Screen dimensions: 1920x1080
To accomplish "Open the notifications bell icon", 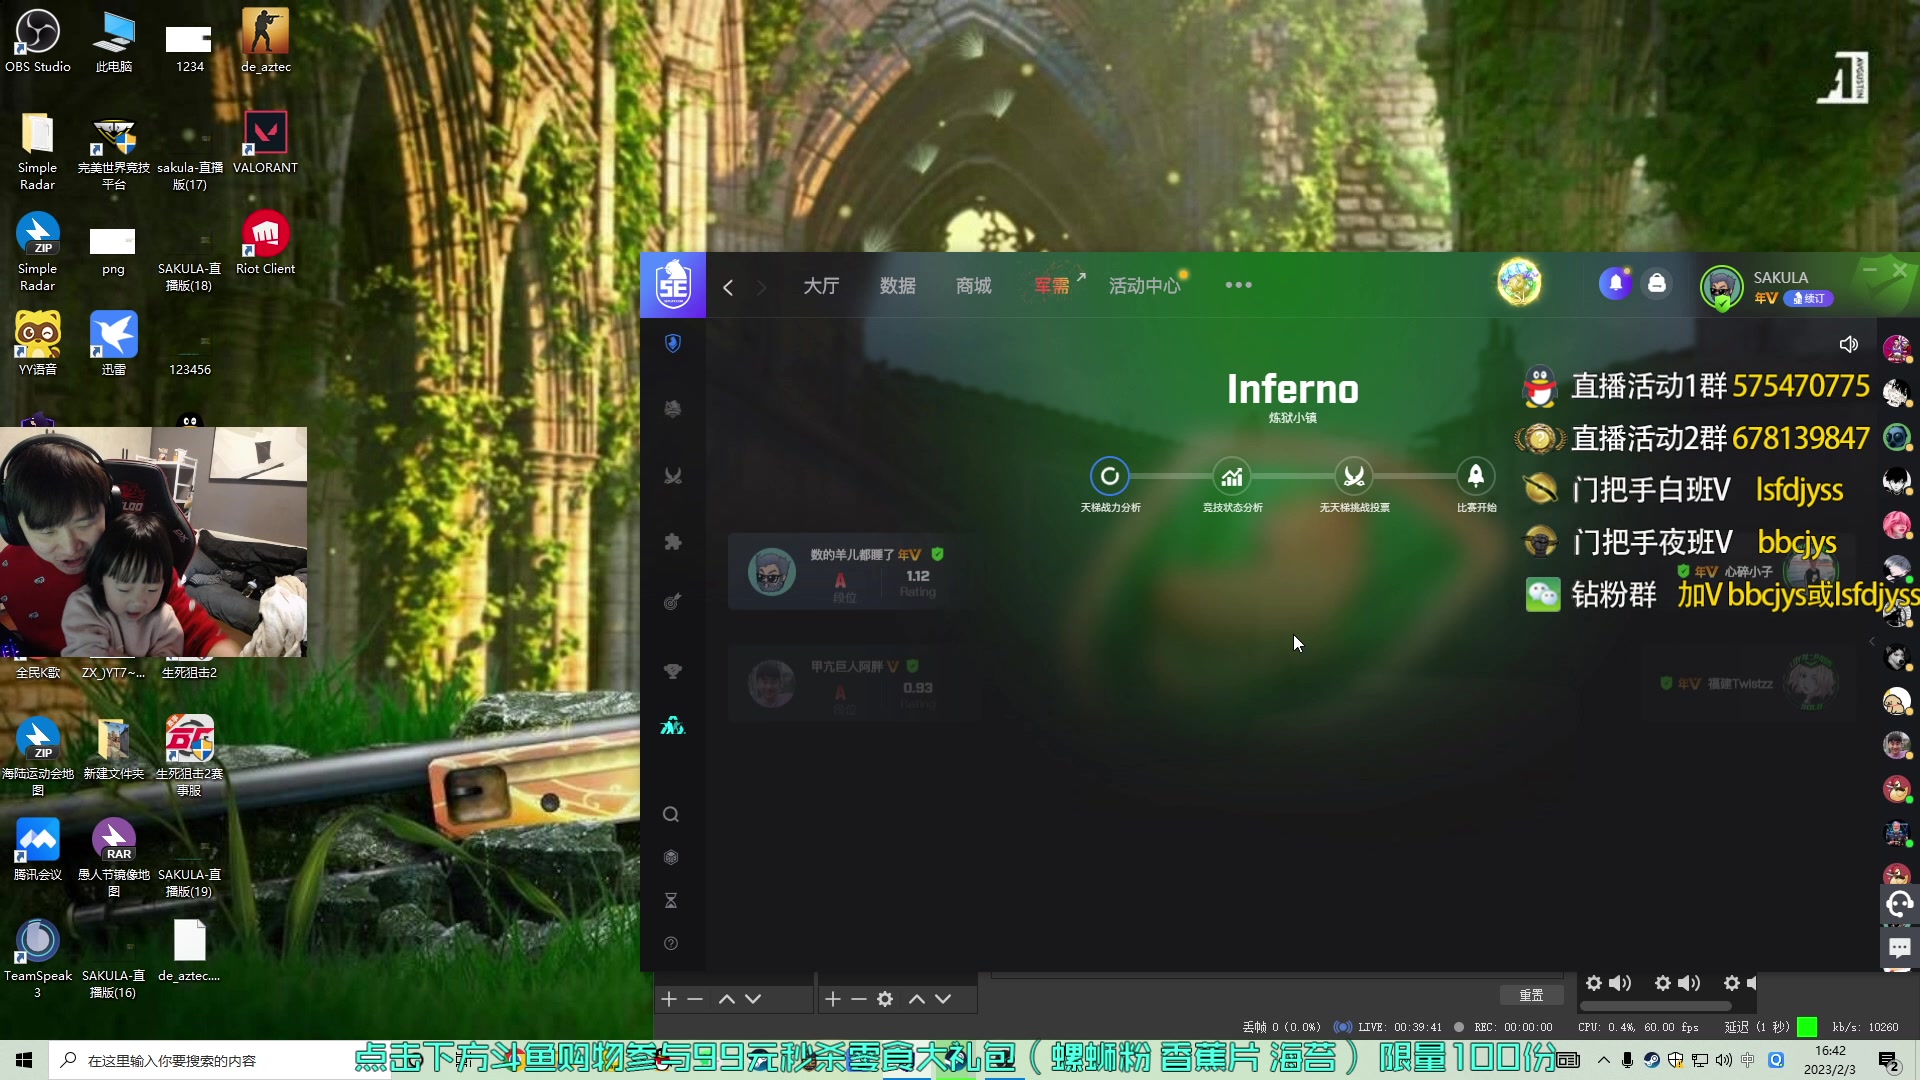I will (1615, 284).
